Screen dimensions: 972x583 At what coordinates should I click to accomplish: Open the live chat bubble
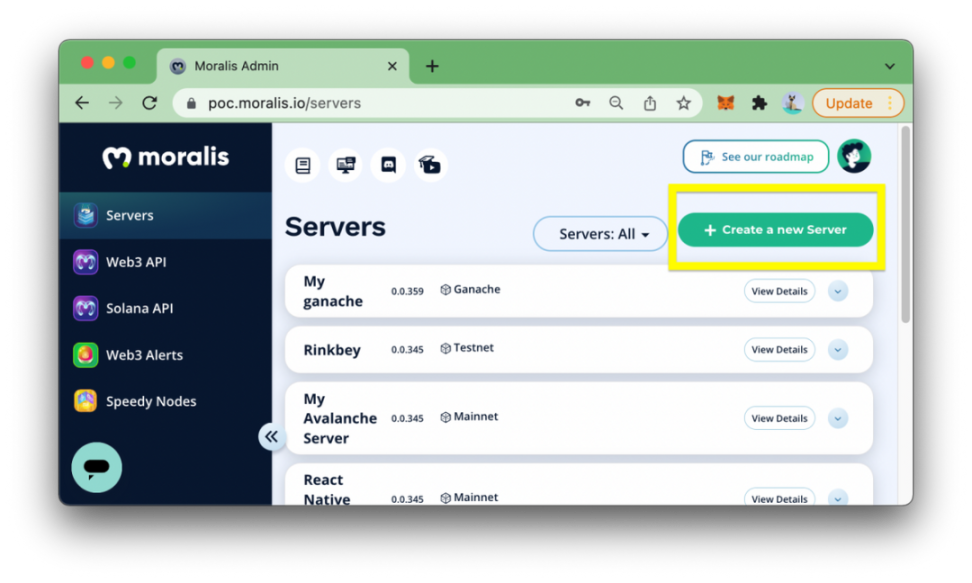97,467
